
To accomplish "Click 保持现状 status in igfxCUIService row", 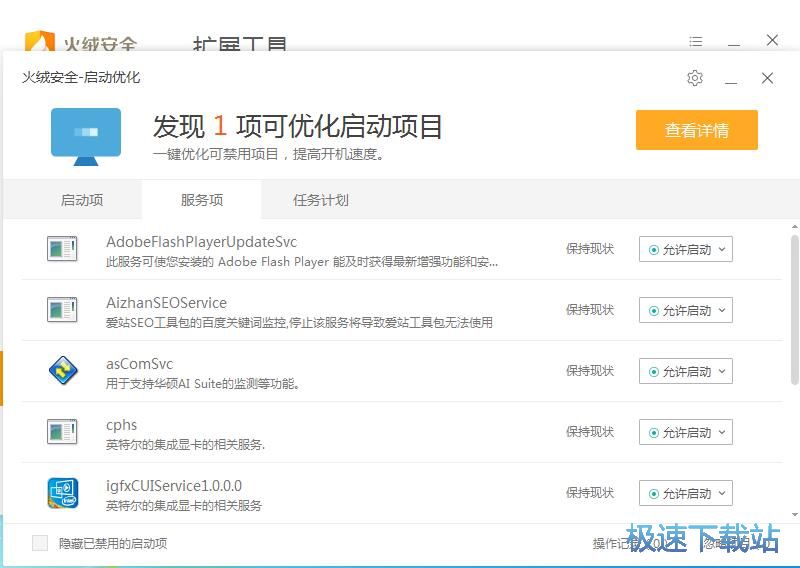I will (589, 492).
